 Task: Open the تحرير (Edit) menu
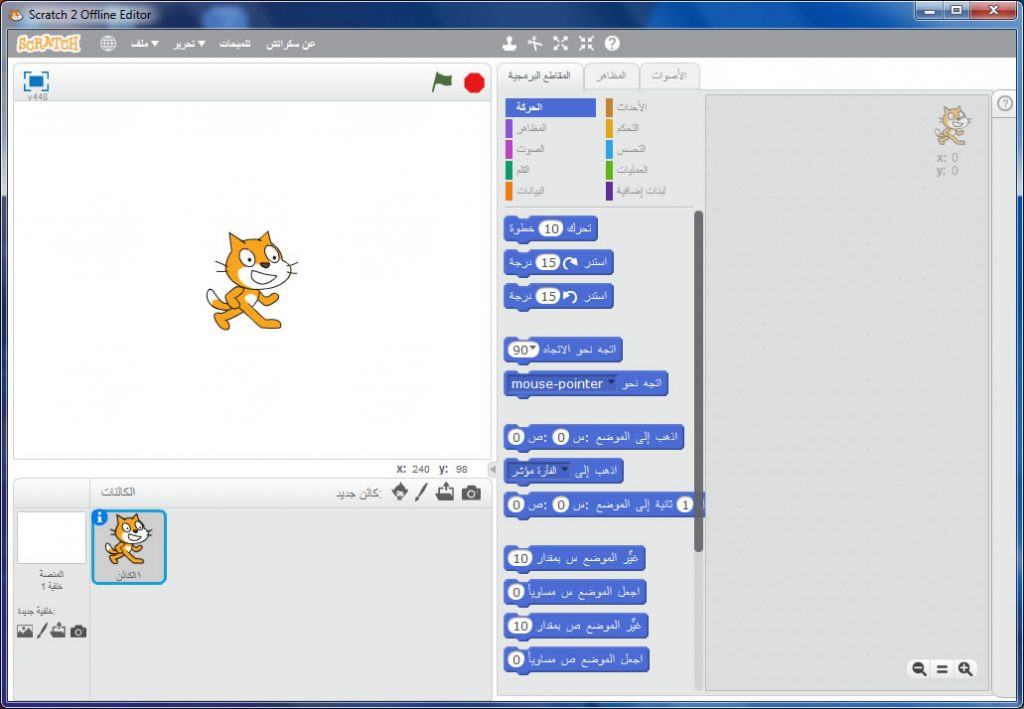[189, 44]
